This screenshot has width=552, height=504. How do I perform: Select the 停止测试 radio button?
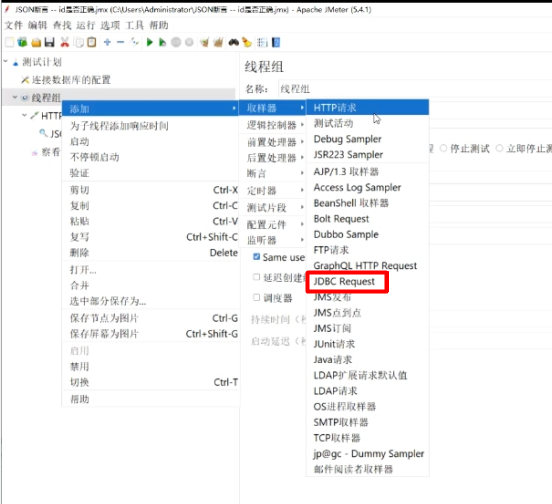click(444, 149)
